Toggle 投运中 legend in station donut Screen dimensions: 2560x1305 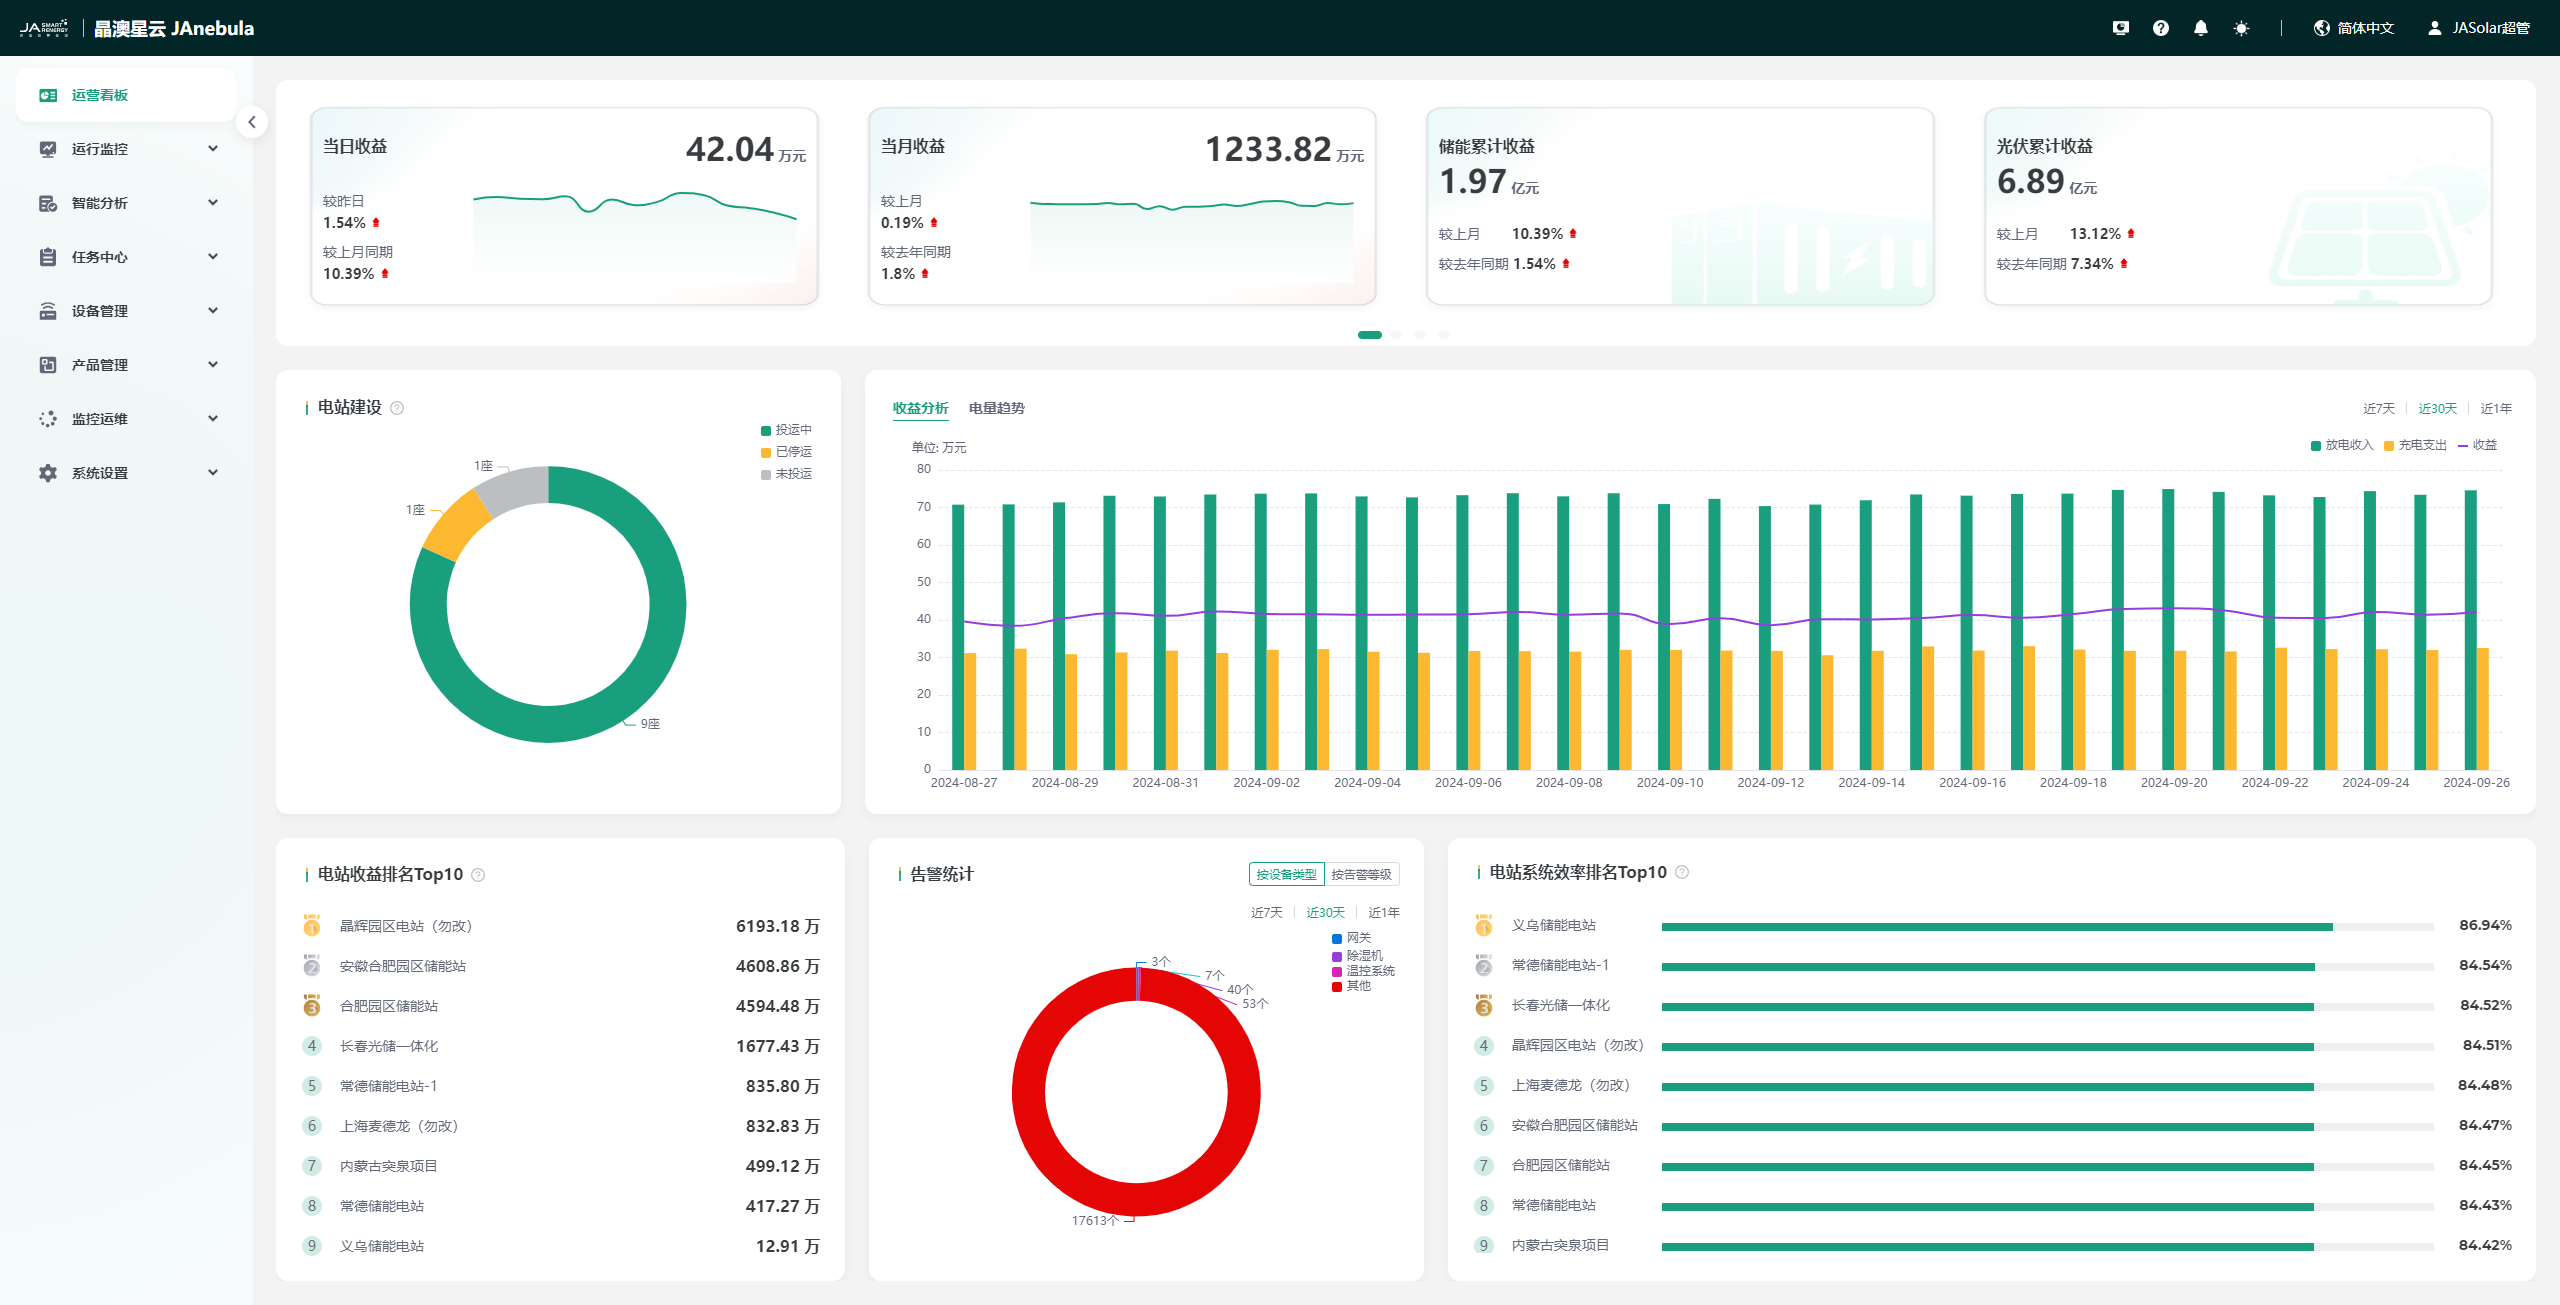(x=786, y=430)
